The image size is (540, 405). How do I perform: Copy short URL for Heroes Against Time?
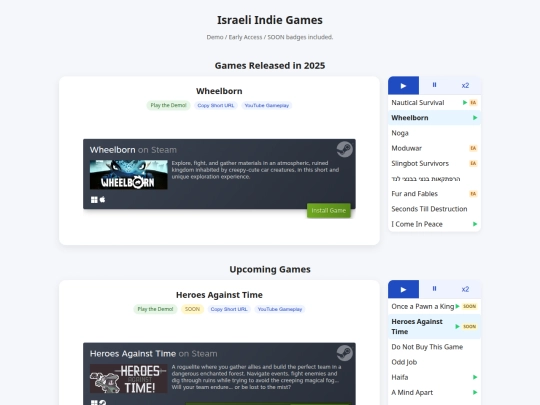pos(229,309)
